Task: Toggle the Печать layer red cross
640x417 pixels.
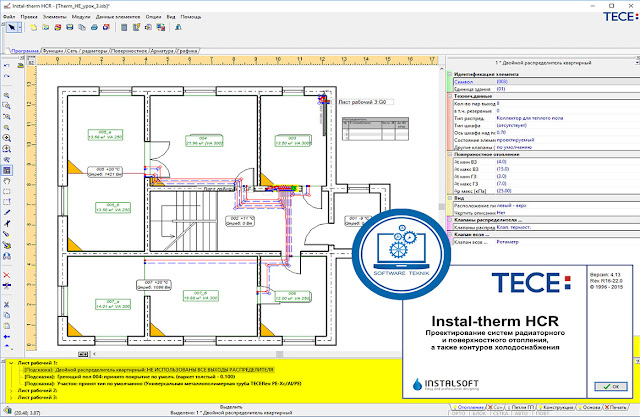Action: [607, 407]
